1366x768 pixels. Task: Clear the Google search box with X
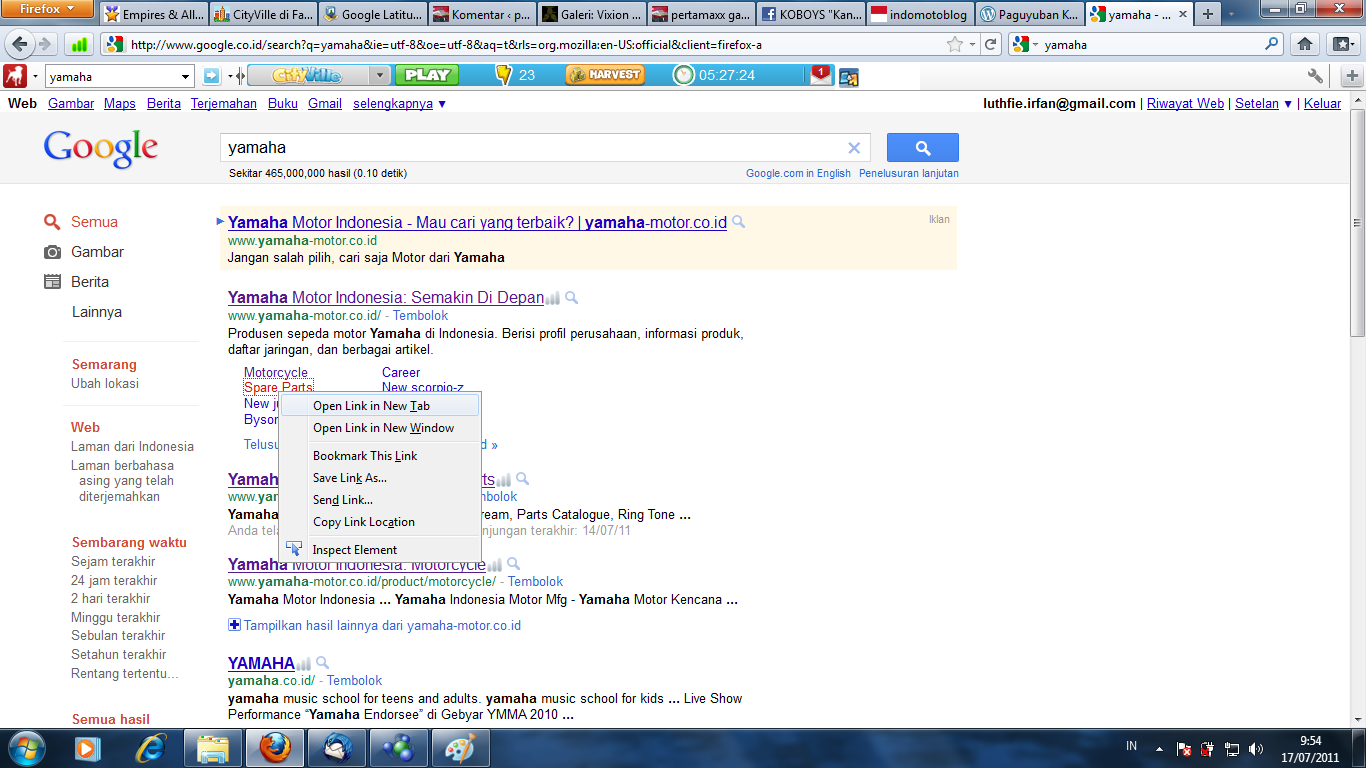pos(854,148)
